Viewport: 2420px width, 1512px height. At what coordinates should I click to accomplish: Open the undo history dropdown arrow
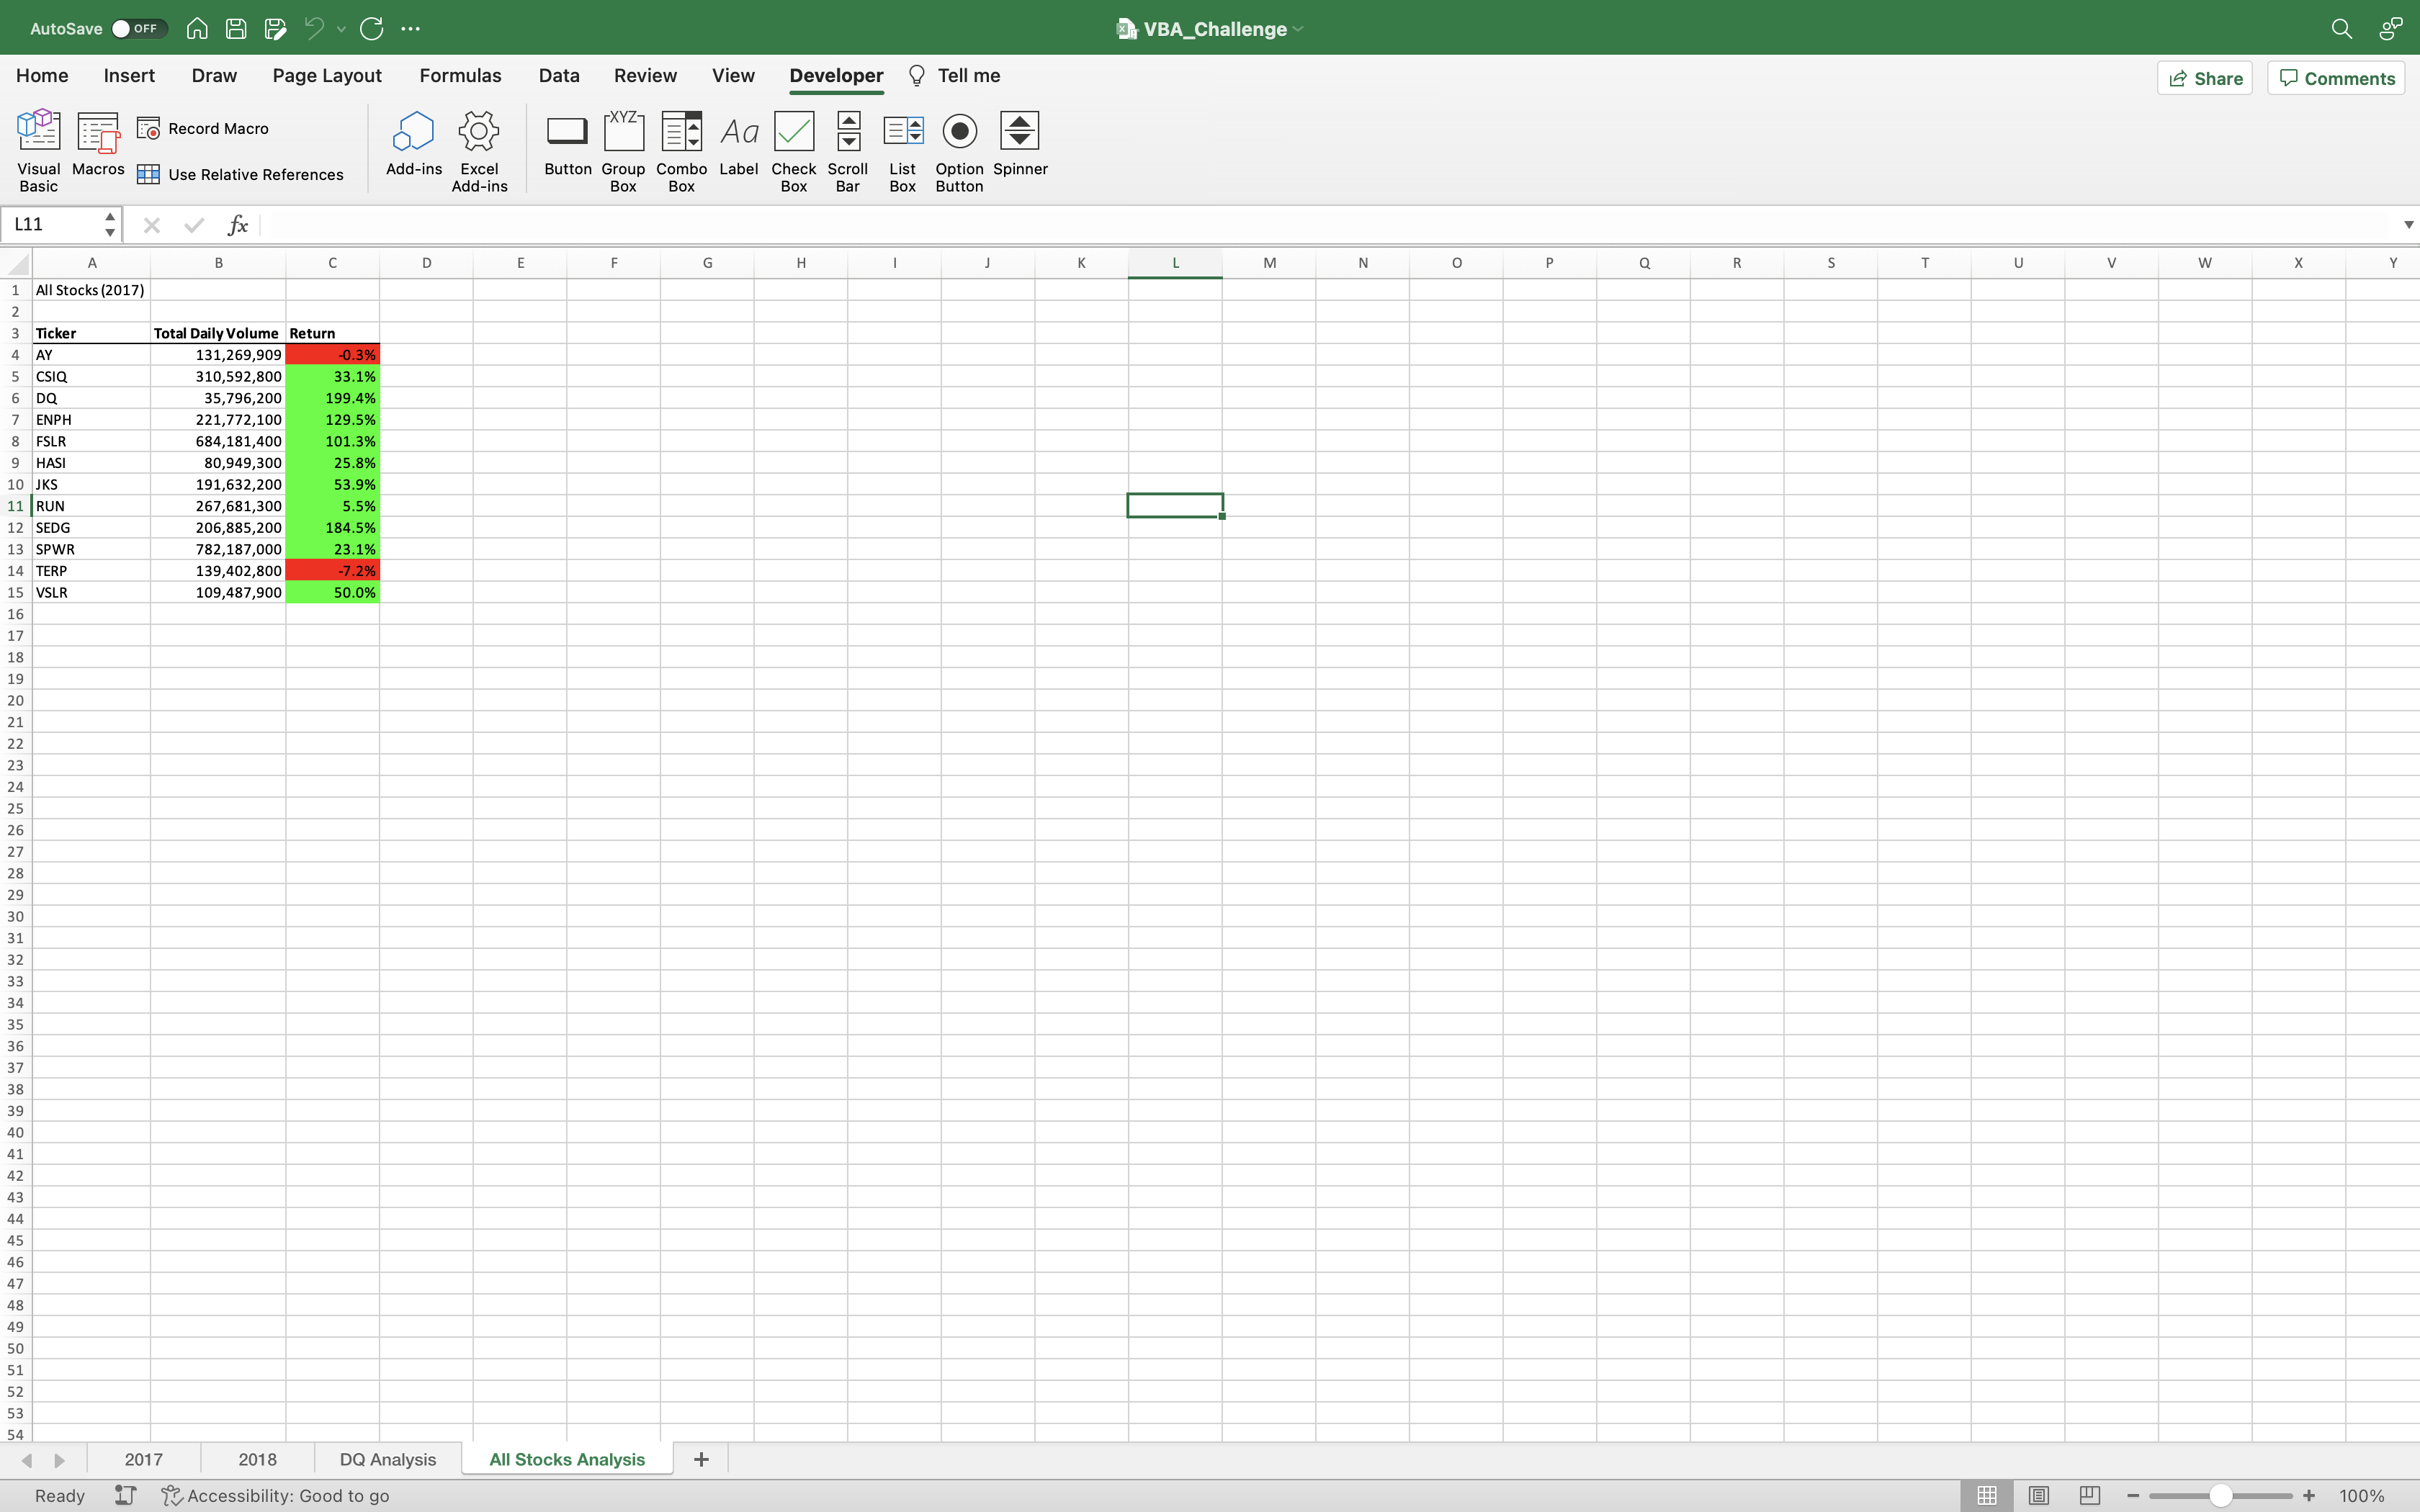pos(339,28)
